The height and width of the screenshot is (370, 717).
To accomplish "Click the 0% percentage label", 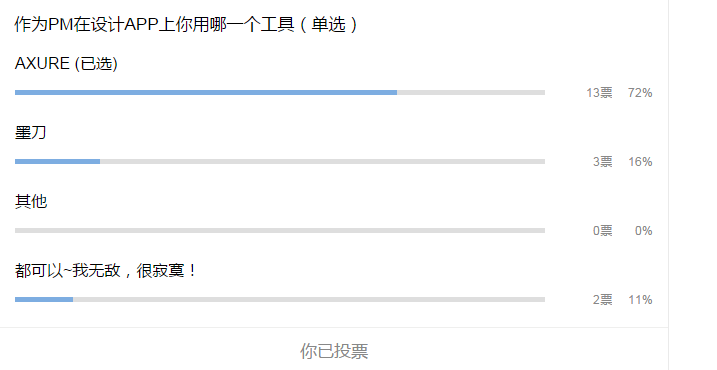I will 643,231.
